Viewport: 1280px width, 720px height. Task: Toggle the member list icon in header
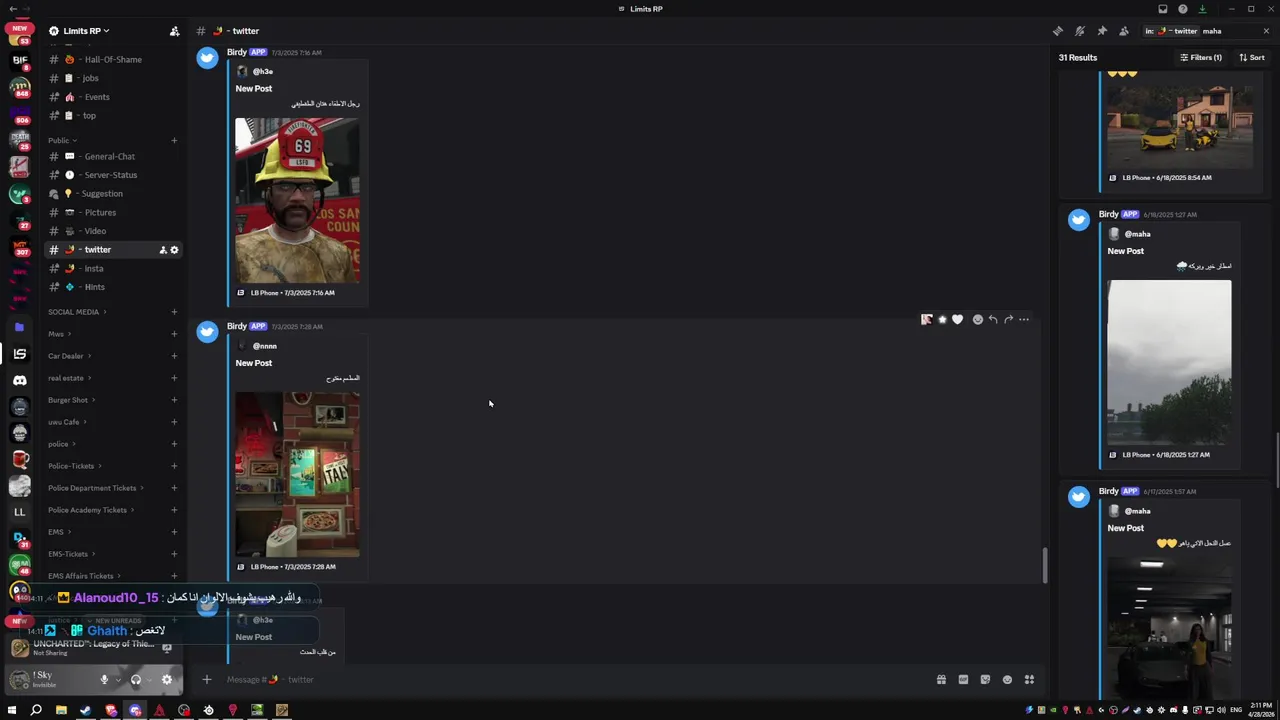pyautogui.click(x=1124, y=31)
